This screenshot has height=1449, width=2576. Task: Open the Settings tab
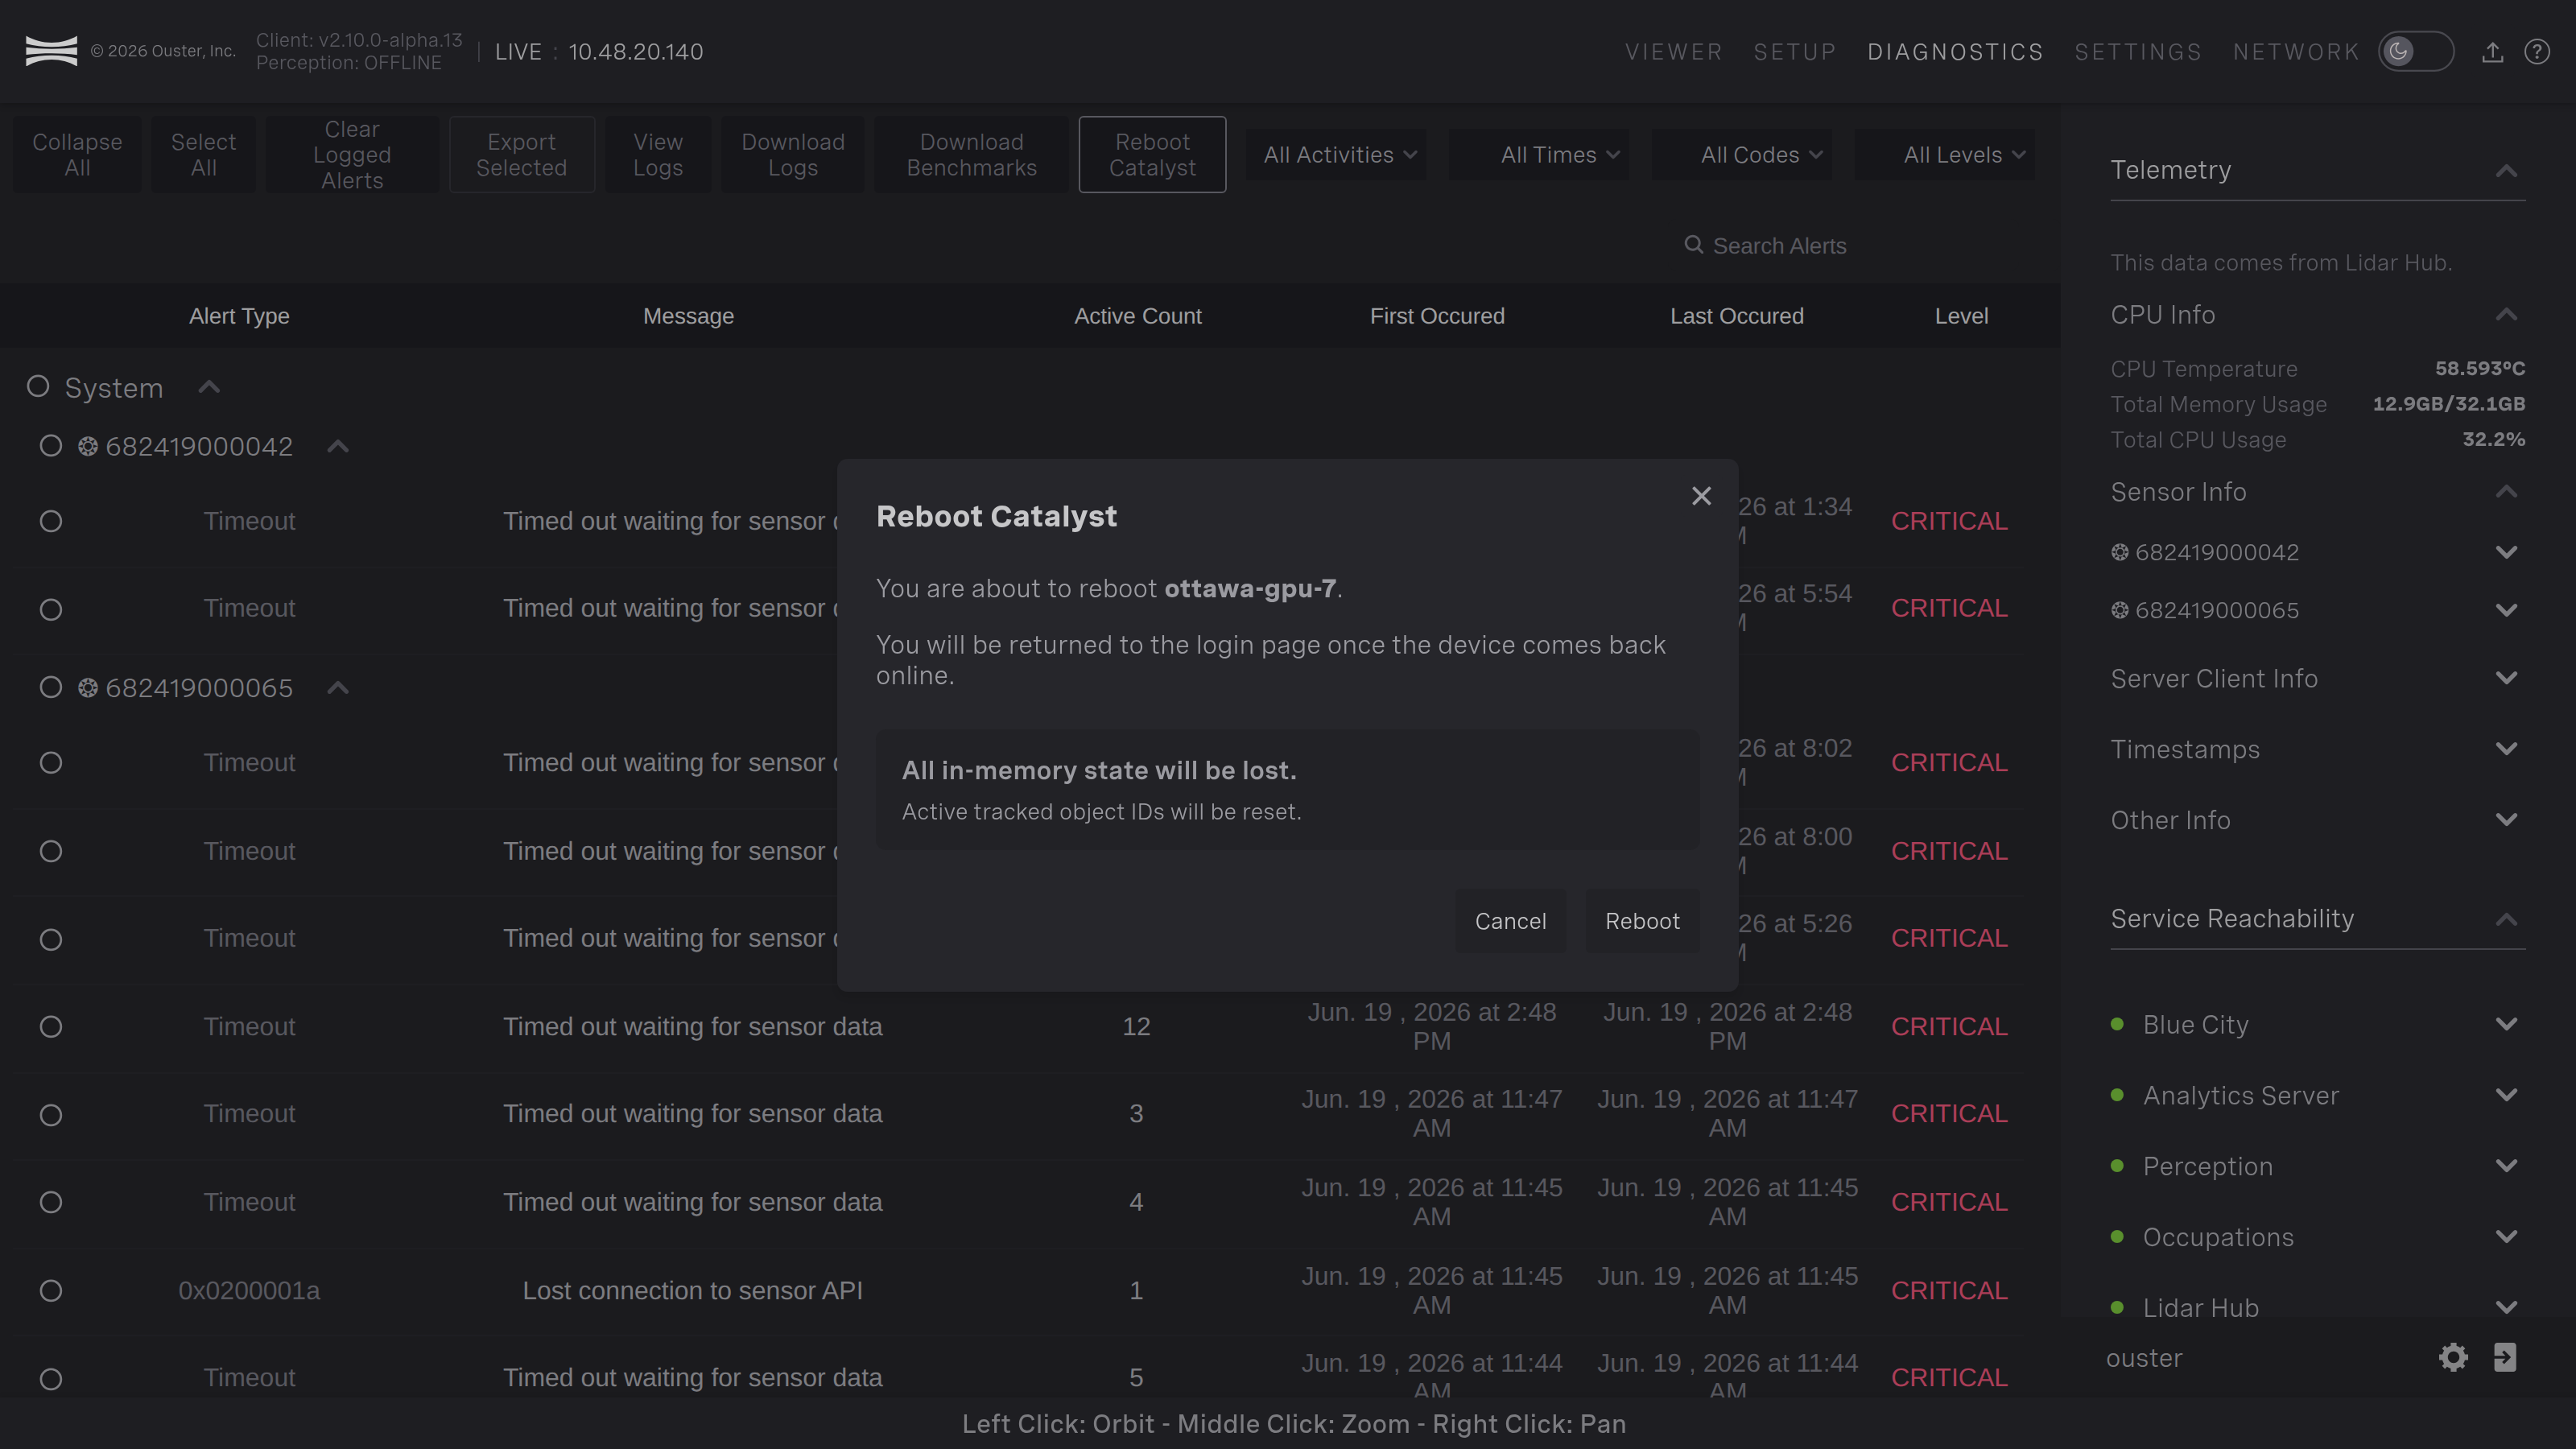(2138, 52)
